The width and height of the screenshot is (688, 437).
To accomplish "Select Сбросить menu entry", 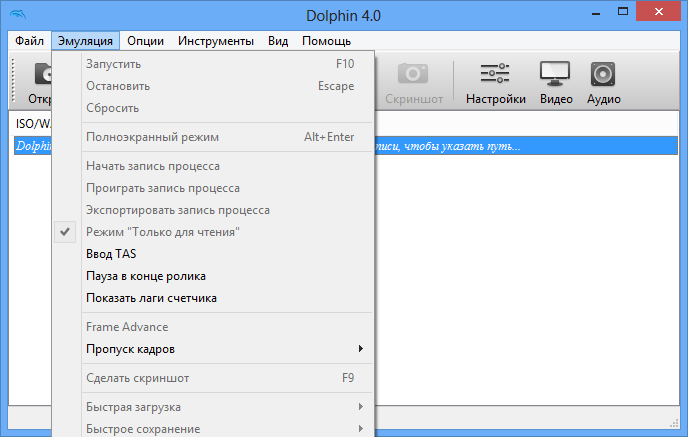I will (x=213, y=108).
